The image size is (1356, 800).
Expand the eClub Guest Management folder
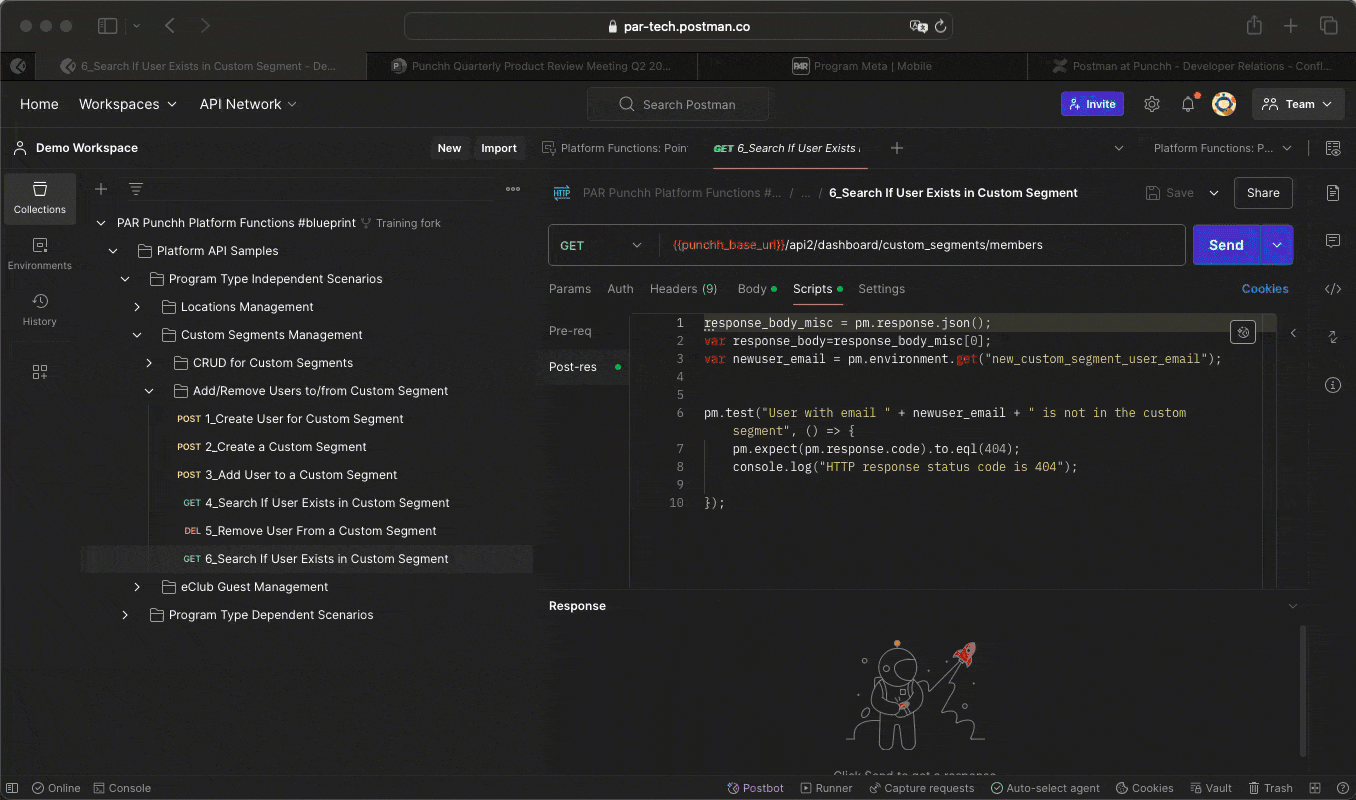click(x=137, y=587)
